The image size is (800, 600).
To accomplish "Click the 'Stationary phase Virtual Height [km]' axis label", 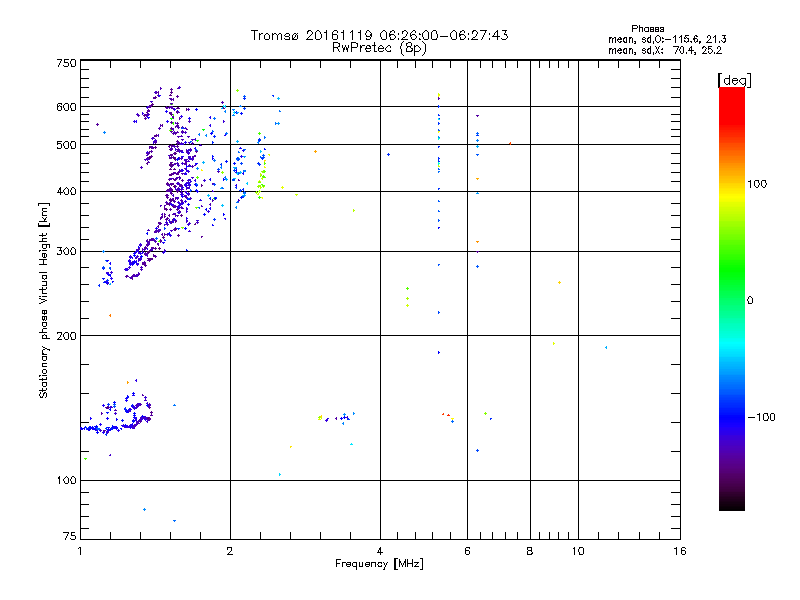I will [x=44, y=301].
